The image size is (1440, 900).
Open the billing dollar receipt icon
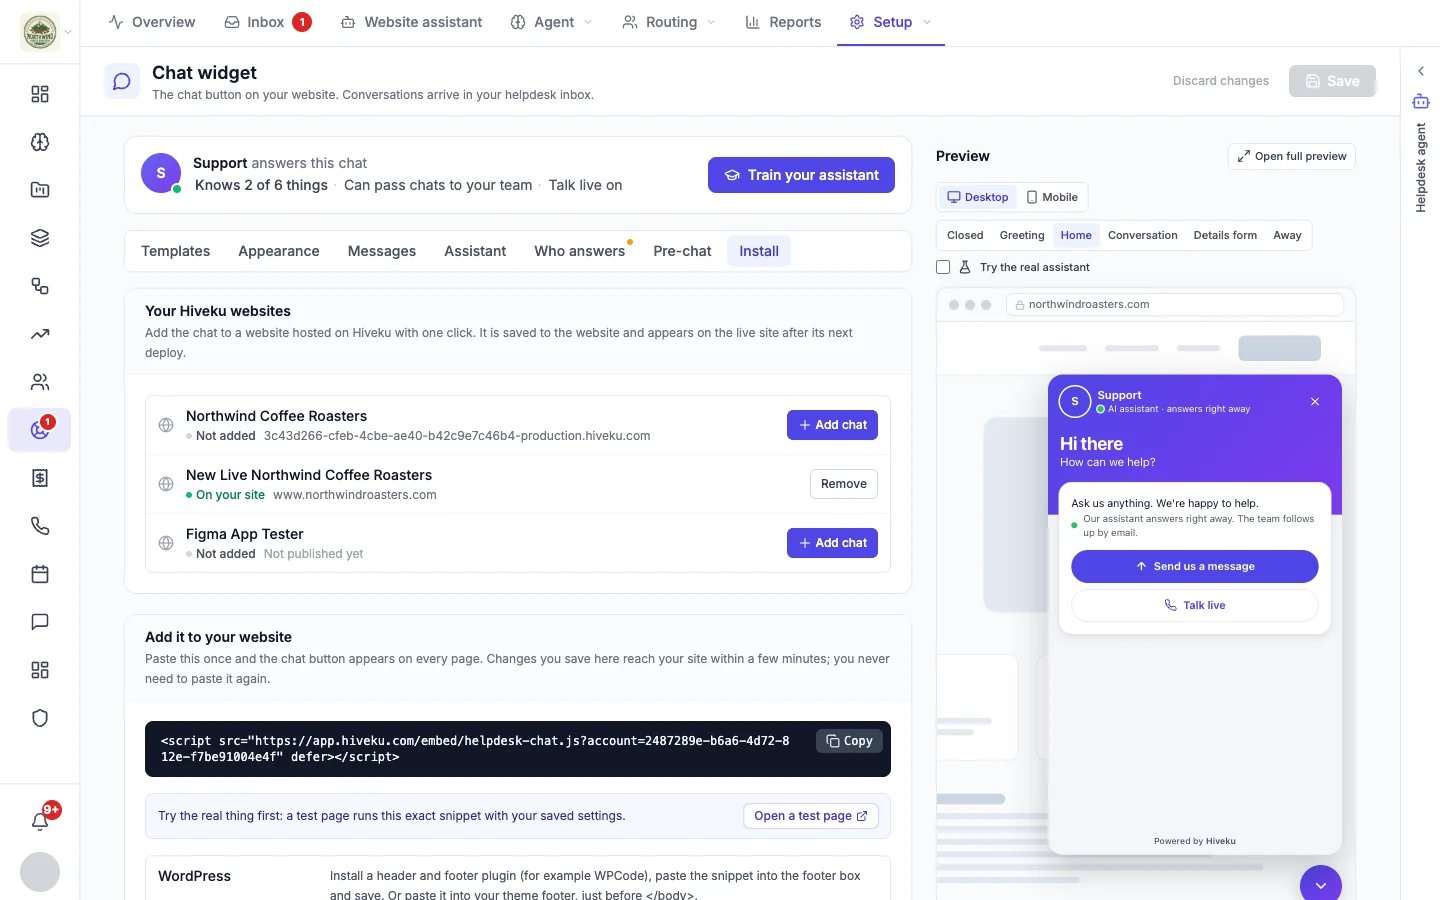click(x=40, y=478)
